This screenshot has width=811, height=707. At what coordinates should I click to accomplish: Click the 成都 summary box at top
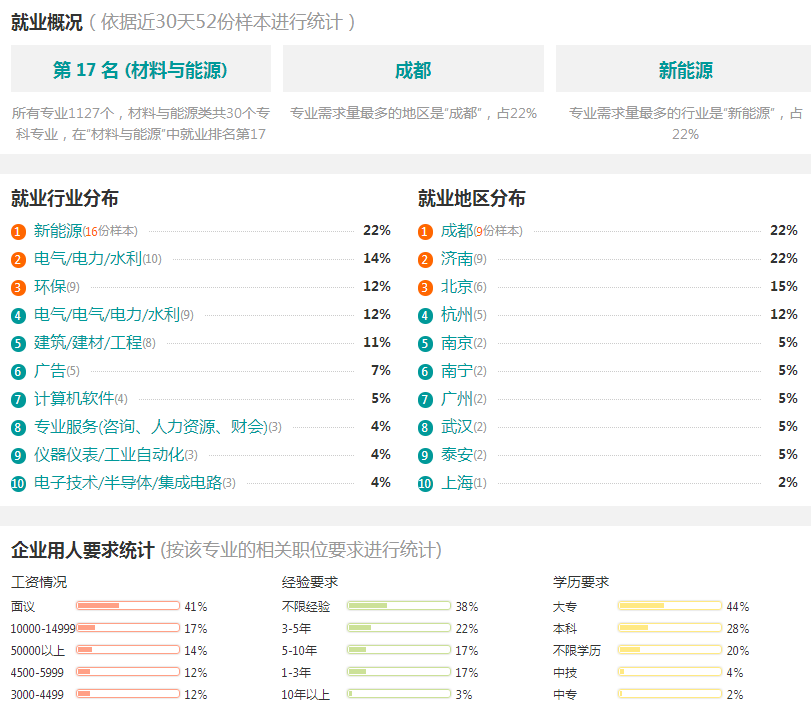coord(413,69)
